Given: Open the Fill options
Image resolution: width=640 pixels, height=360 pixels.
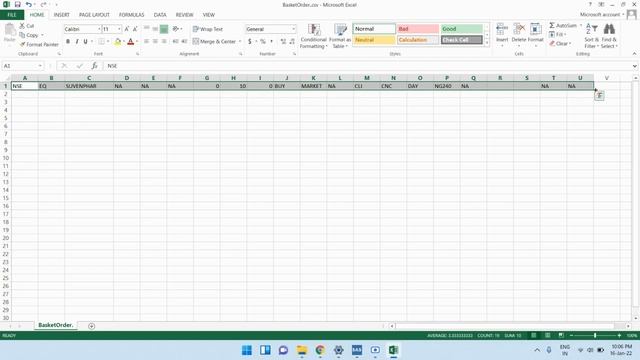Looking at the screenshot, I should (x=558, y=34).
